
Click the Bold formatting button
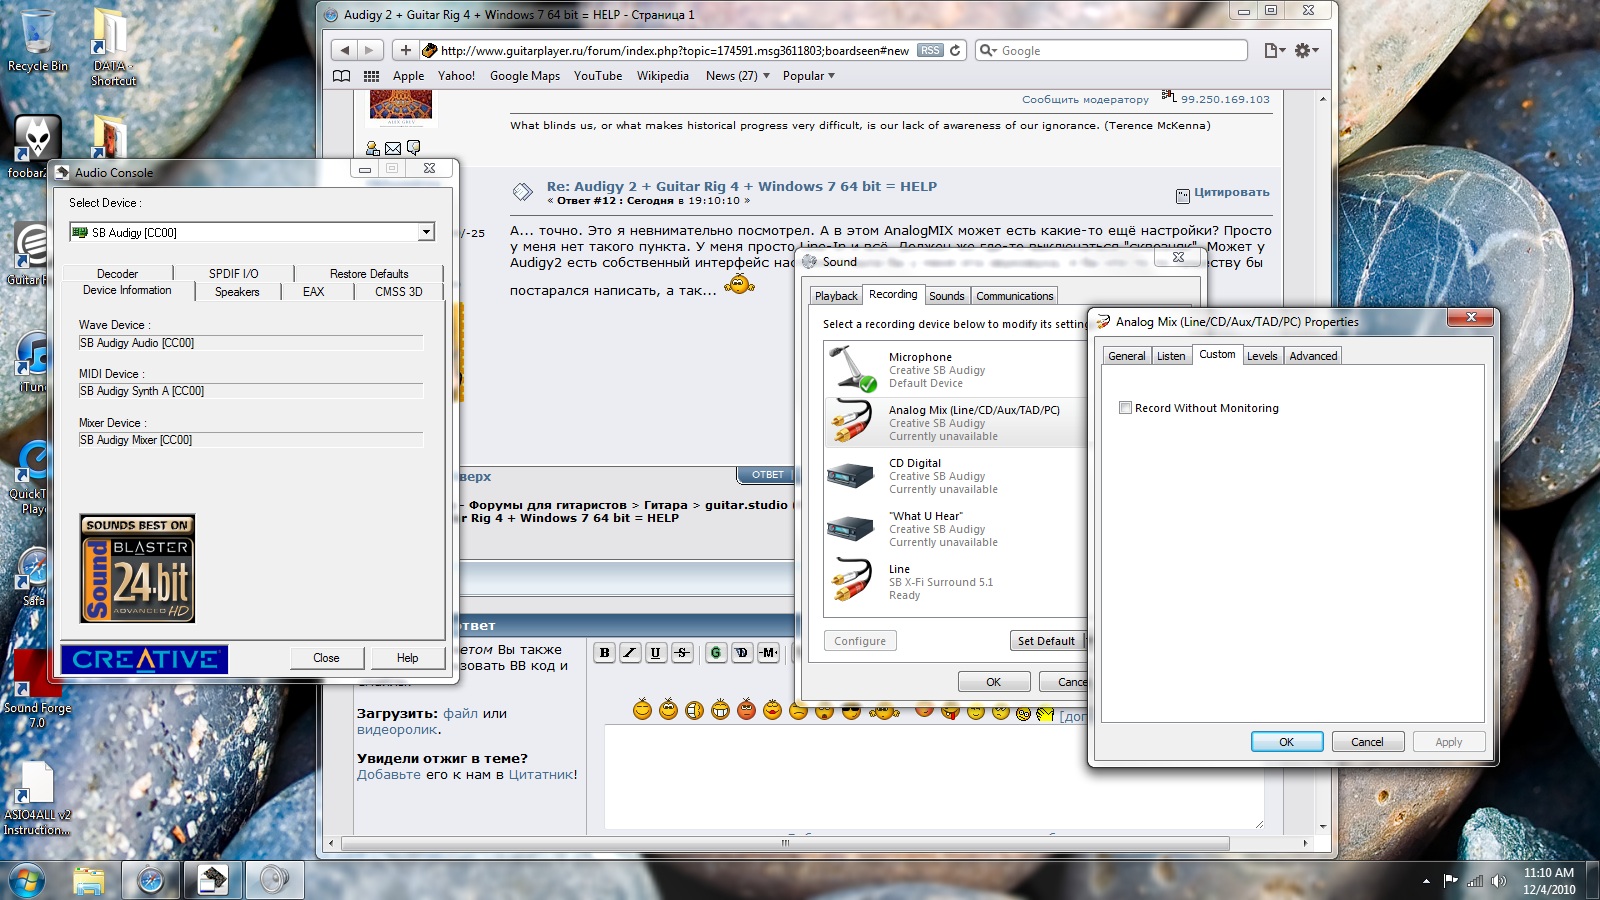pyautogui.click(x=604, y=653)
